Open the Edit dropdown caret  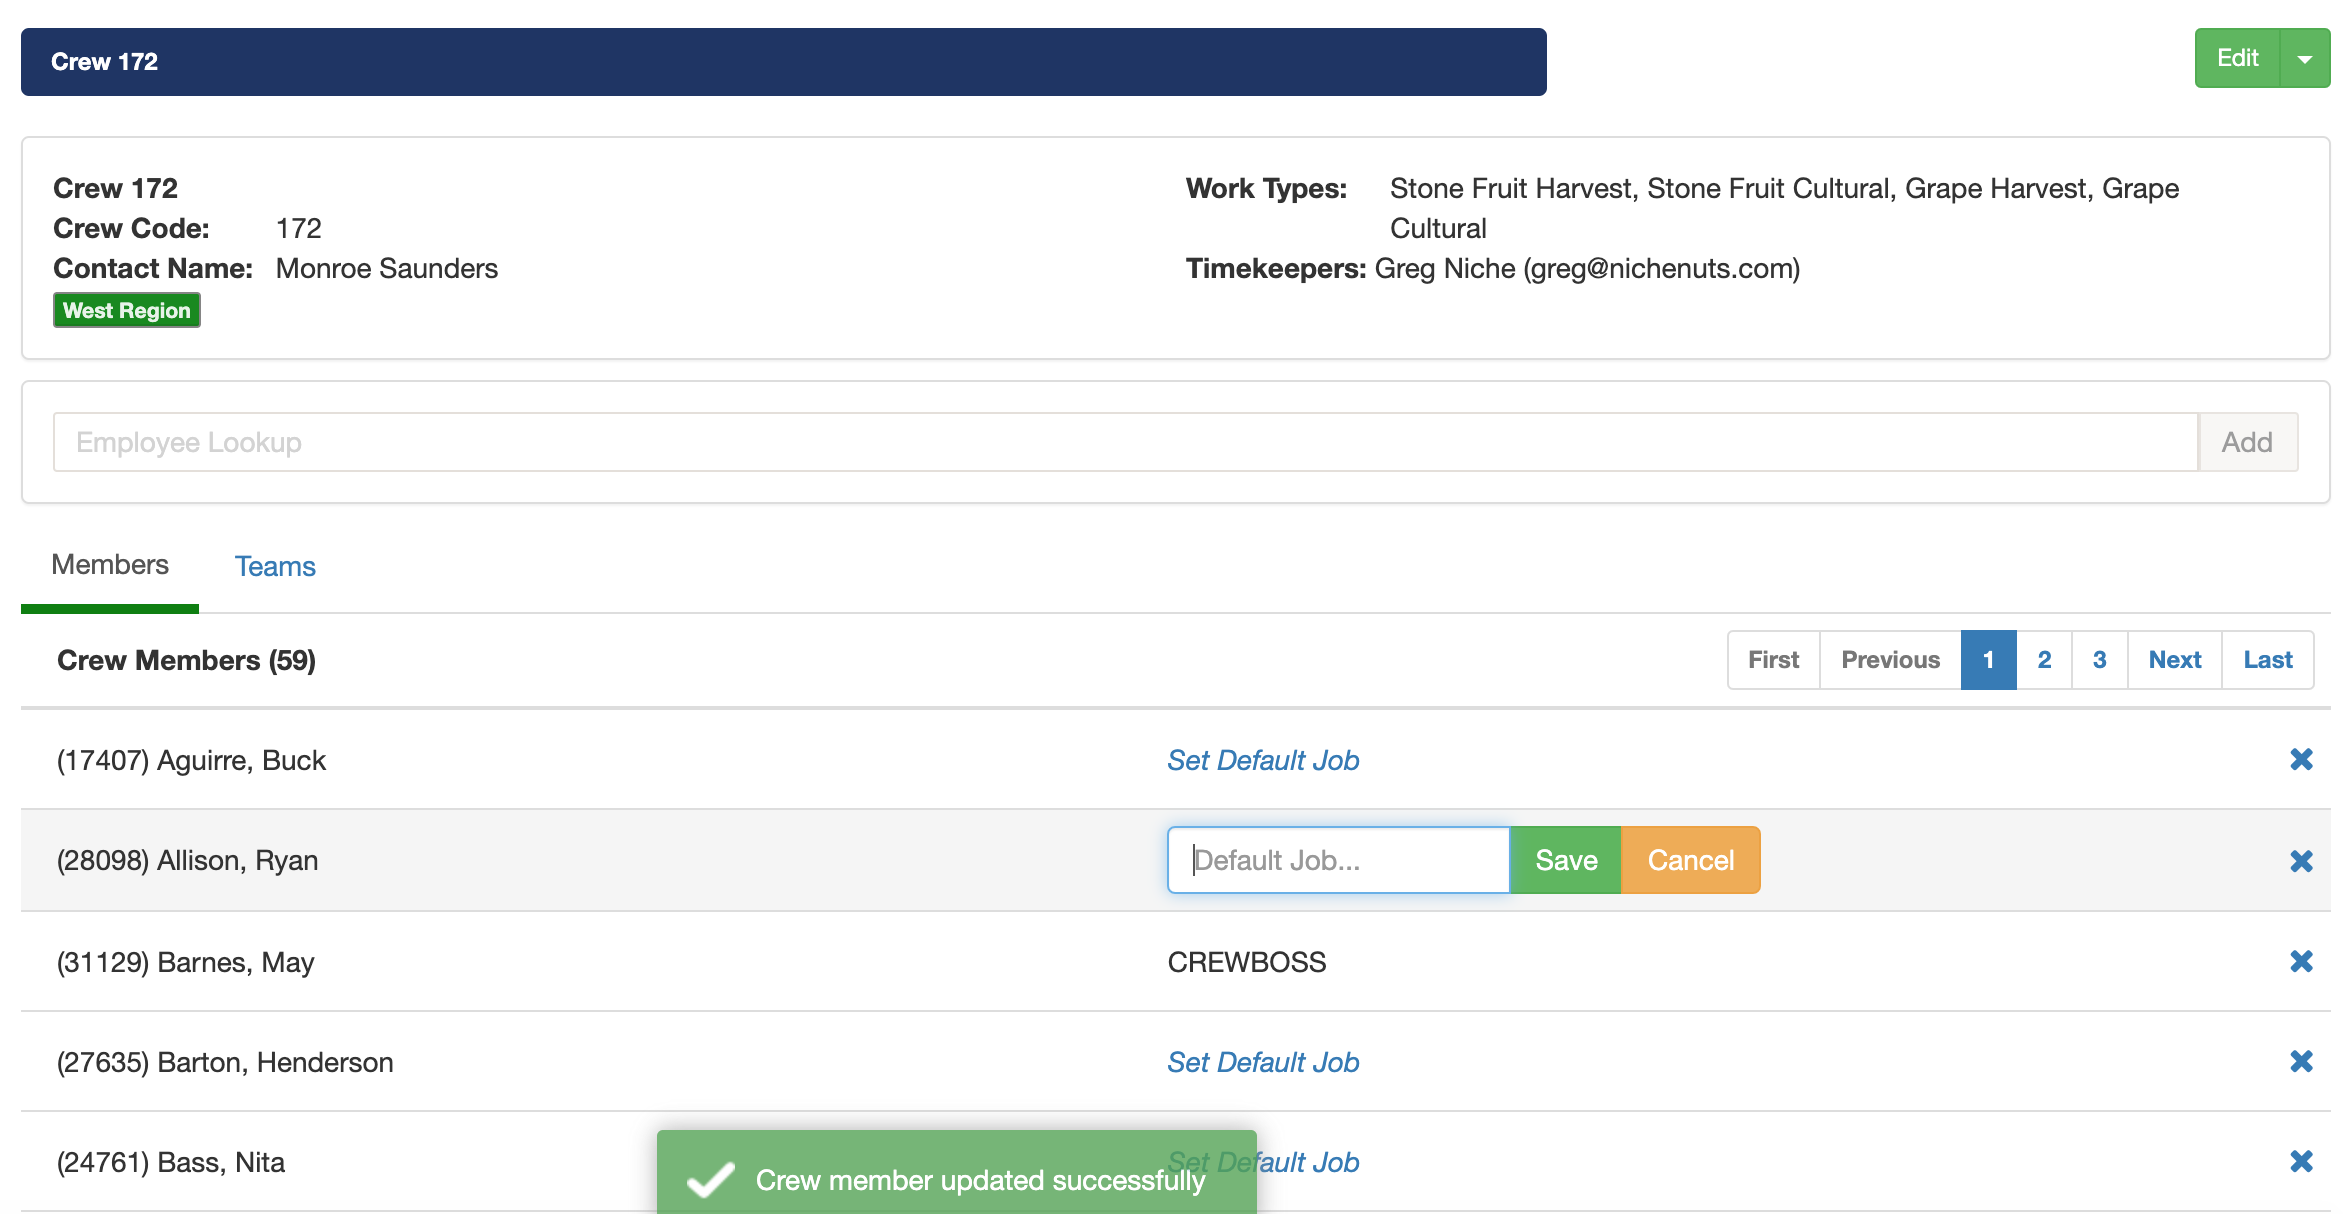point(2305,59)
